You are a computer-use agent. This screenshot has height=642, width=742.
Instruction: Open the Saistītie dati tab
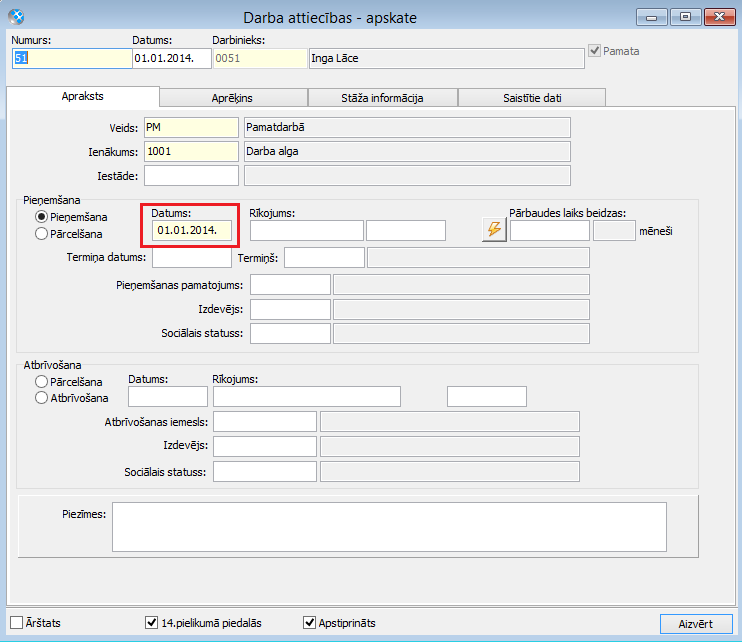pyautogui.click(x=532, y=98)
